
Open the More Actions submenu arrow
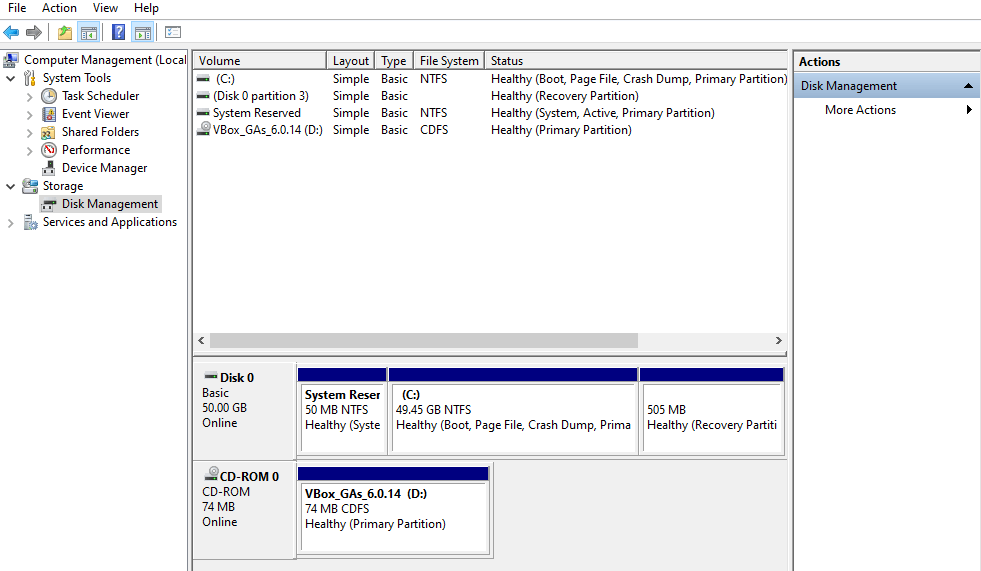tap(969, 109)
